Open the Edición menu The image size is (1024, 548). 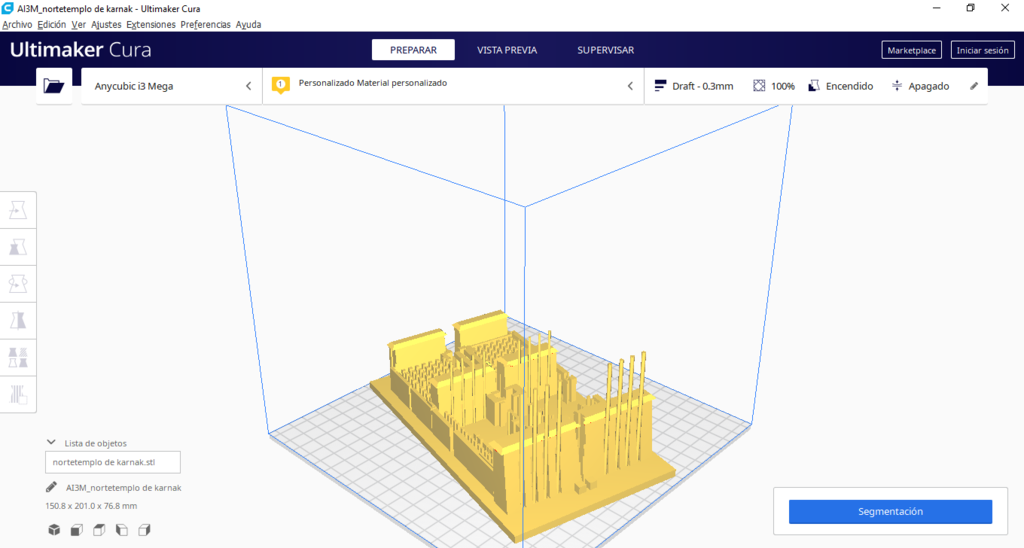coord(52,24)
